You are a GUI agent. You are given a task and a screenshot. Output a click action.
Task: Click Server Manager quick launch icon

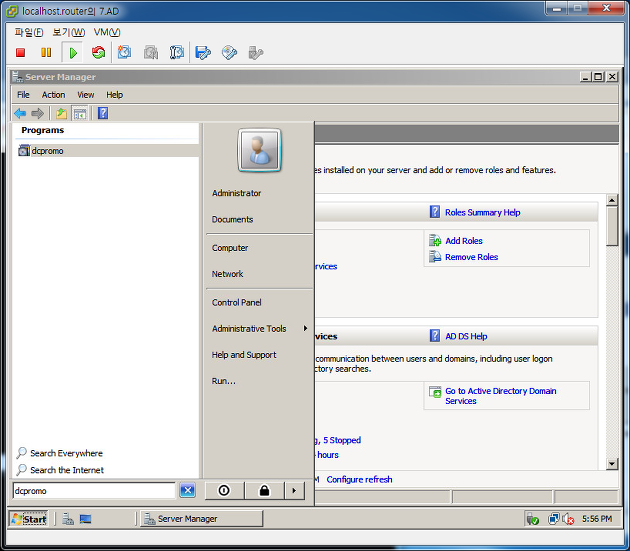(x=68, y=519)
